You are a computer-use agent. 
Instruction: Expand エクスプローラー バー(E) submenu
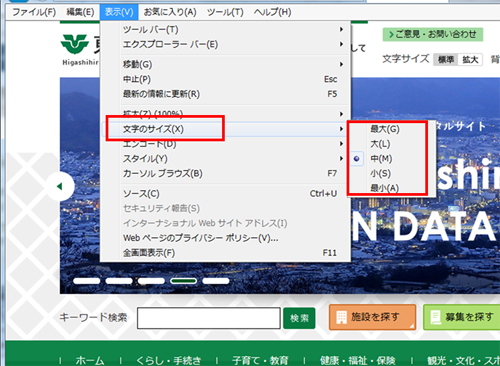225,44
